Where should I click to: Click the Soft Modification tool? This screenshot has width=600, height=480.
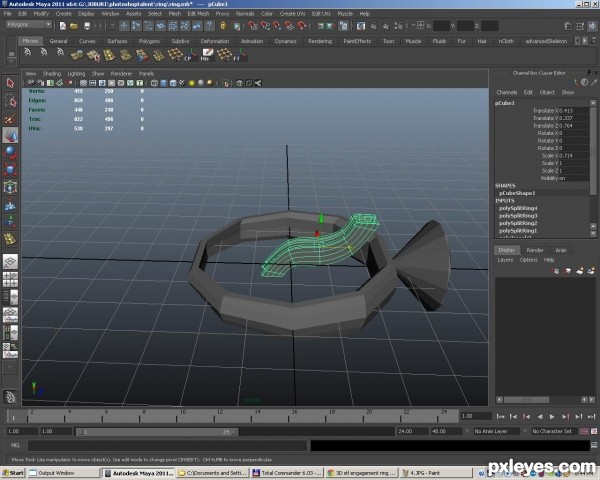tap(10, 205)
